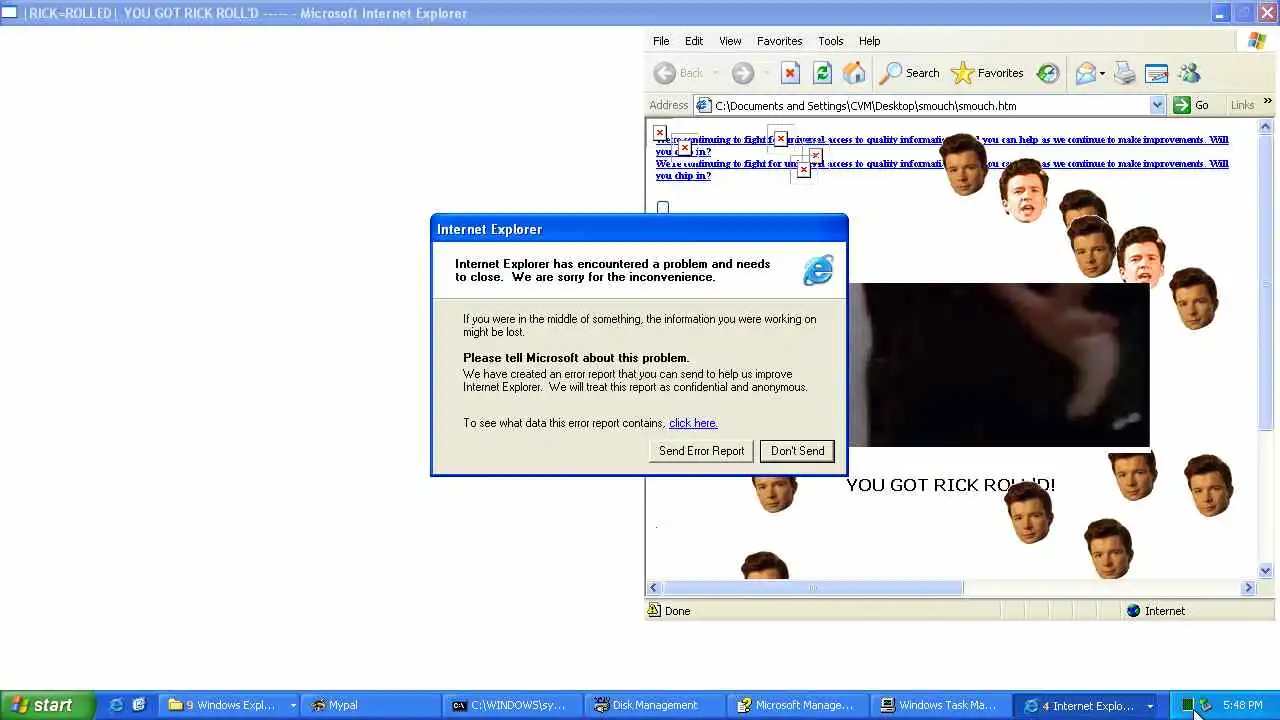Follow the 'click here' error data link
The width and height of the screenshot is (1280, 720).
click(693, 423)
